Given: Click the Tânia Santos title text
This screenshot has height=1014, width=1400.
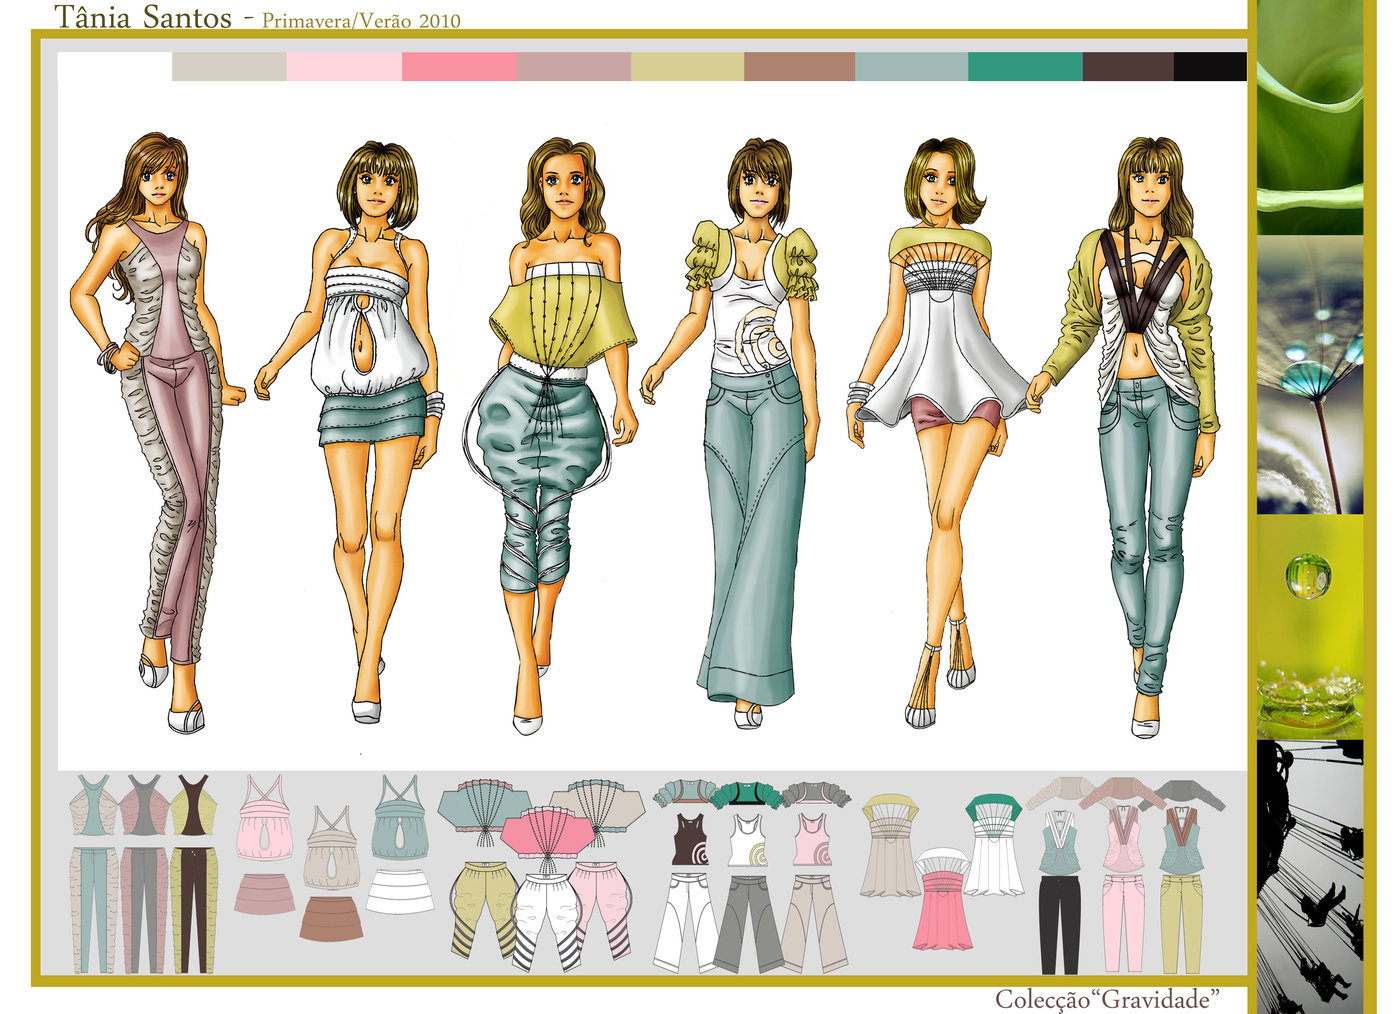Looking at the screenshot, I should click(142, 17).
